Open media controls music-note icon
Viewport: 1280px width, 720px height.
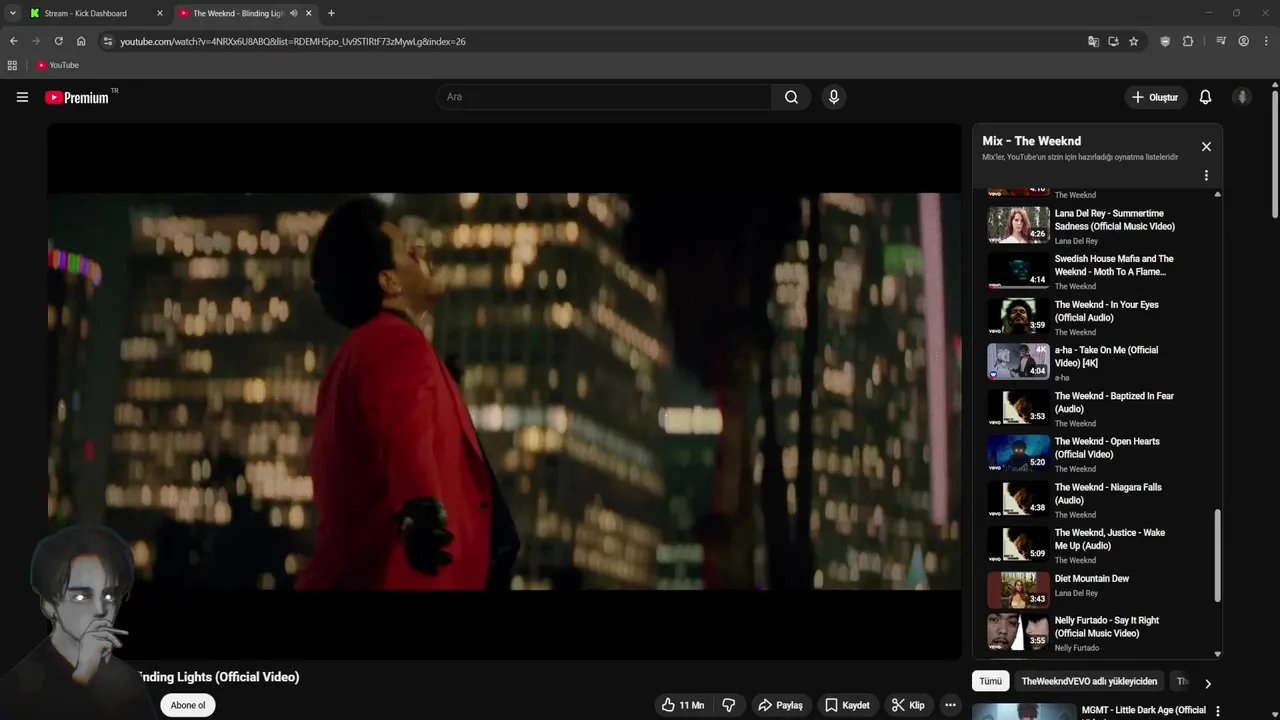click(1221, 41)
